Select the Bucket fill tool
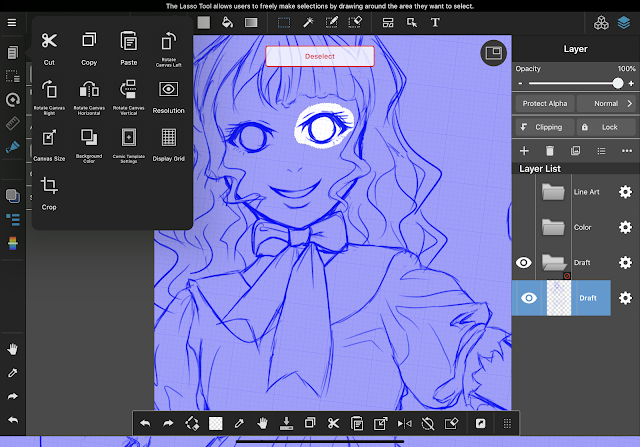This screenshot has height=447, width=640. (x=227, y=22)
